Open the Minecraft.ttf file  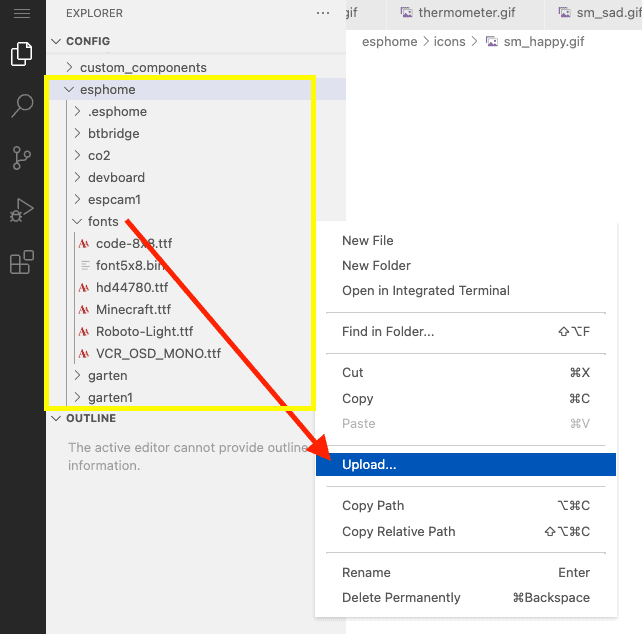click(x=133, y=309)
